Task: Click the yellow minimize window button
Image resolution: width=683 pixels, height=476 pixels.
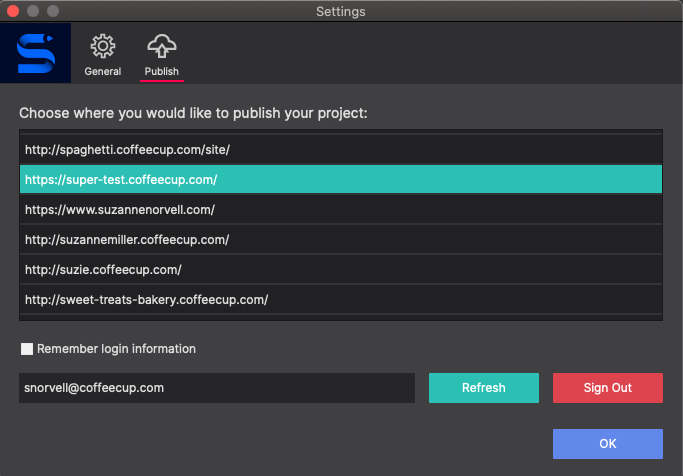Action: click(33, 11)
